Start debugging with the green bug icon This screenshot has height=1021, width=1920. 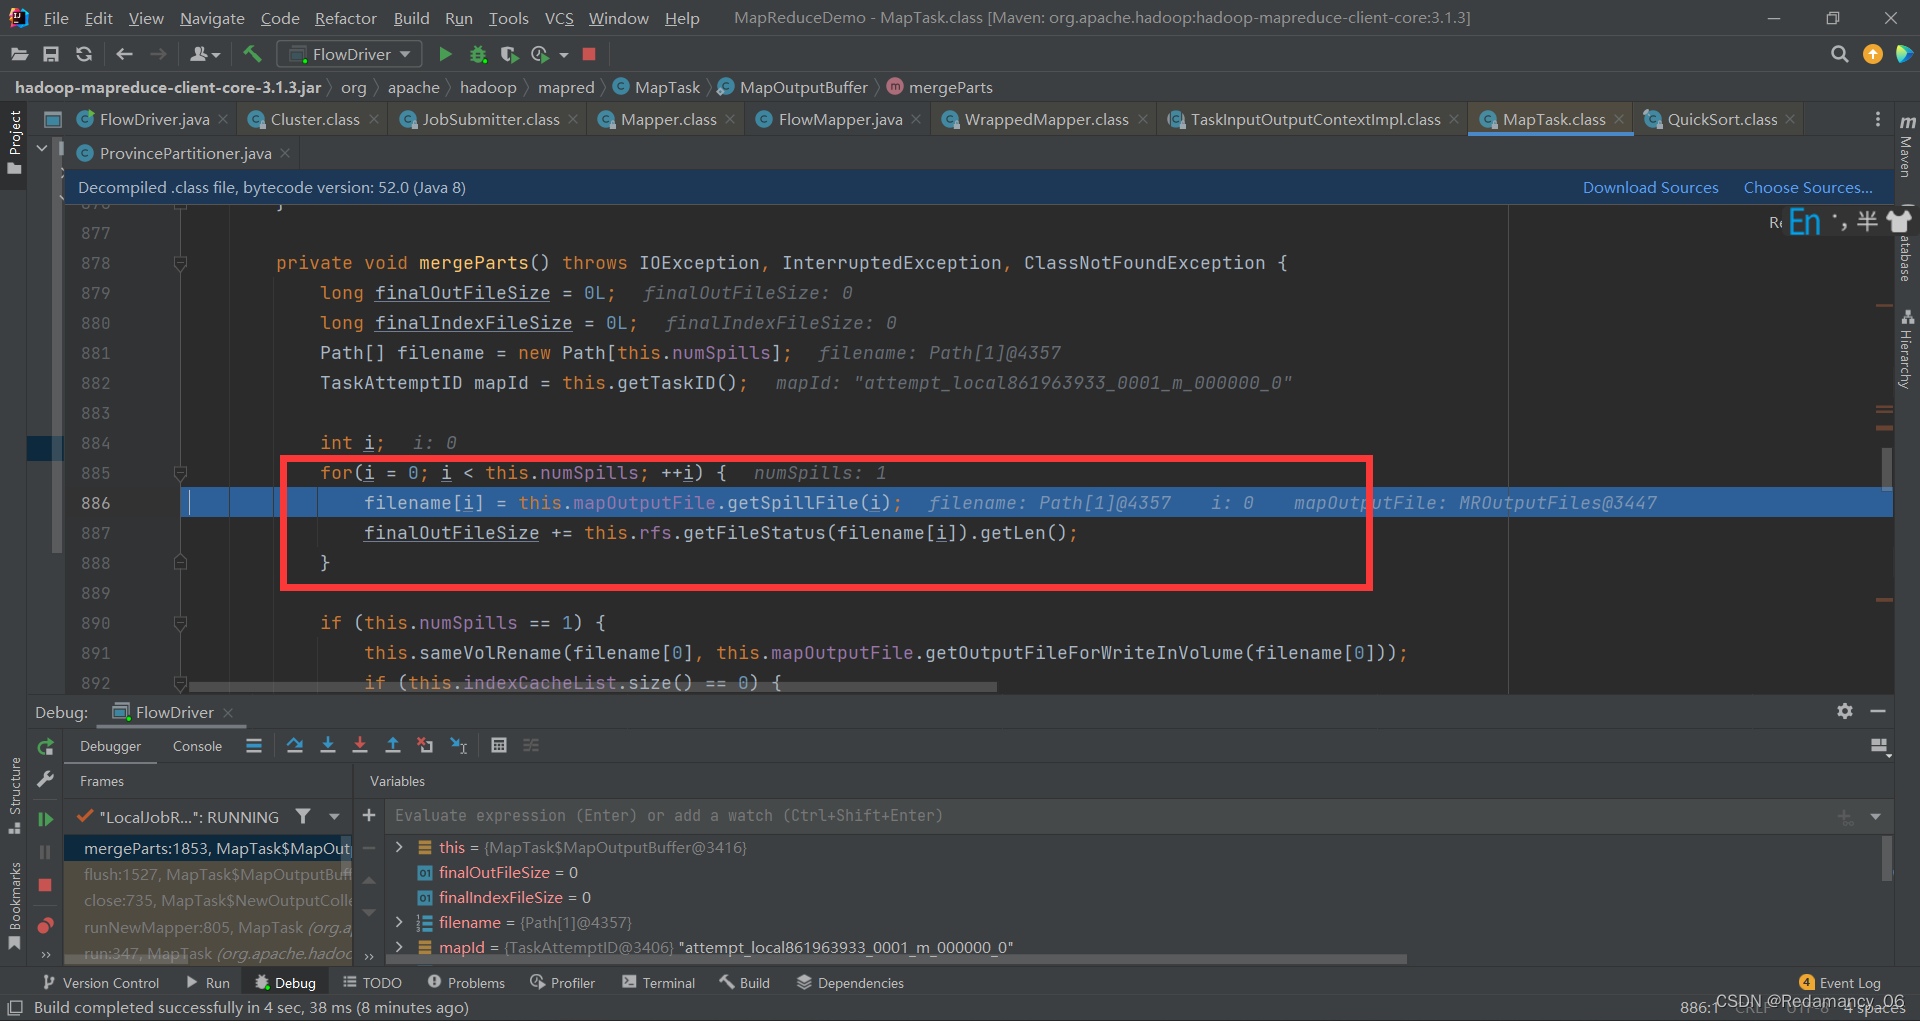click(x=478, y=54)
